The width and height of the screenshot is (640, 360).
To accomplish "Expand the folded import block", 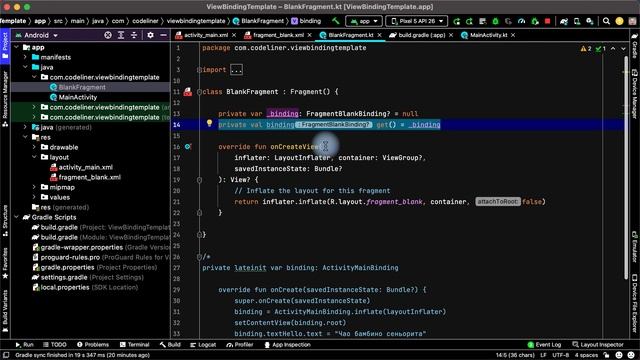I will (x=236, y=70).
